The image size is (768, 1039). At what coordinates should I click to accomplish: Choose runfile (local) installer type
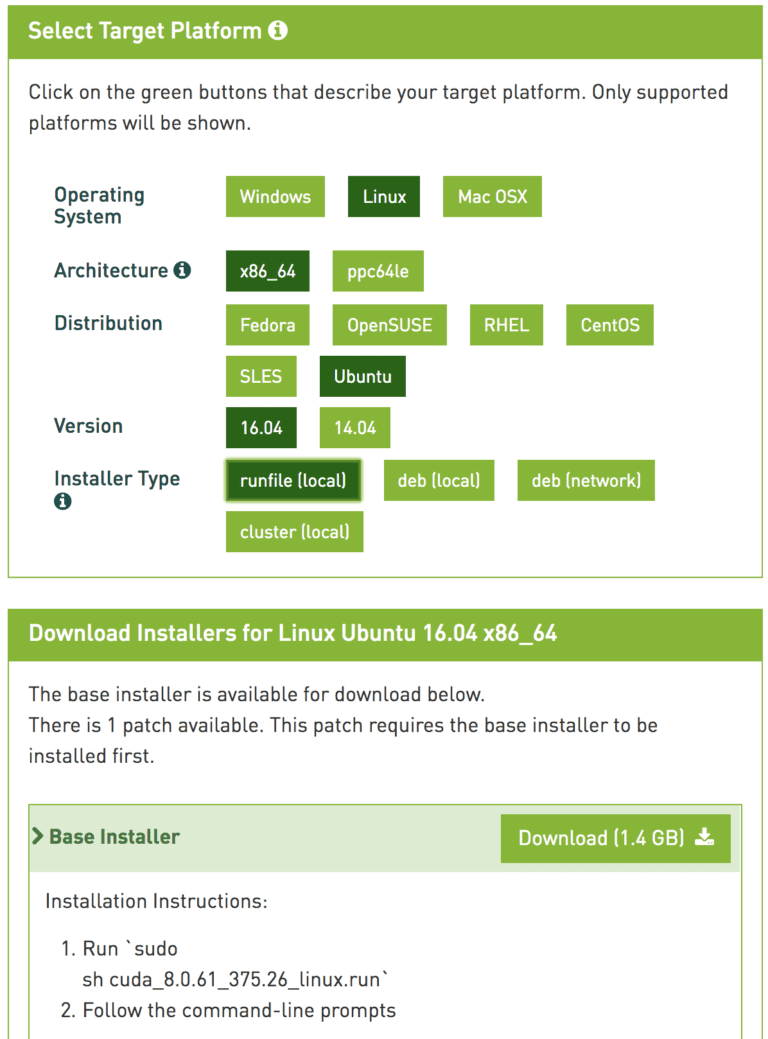point(294,480)
